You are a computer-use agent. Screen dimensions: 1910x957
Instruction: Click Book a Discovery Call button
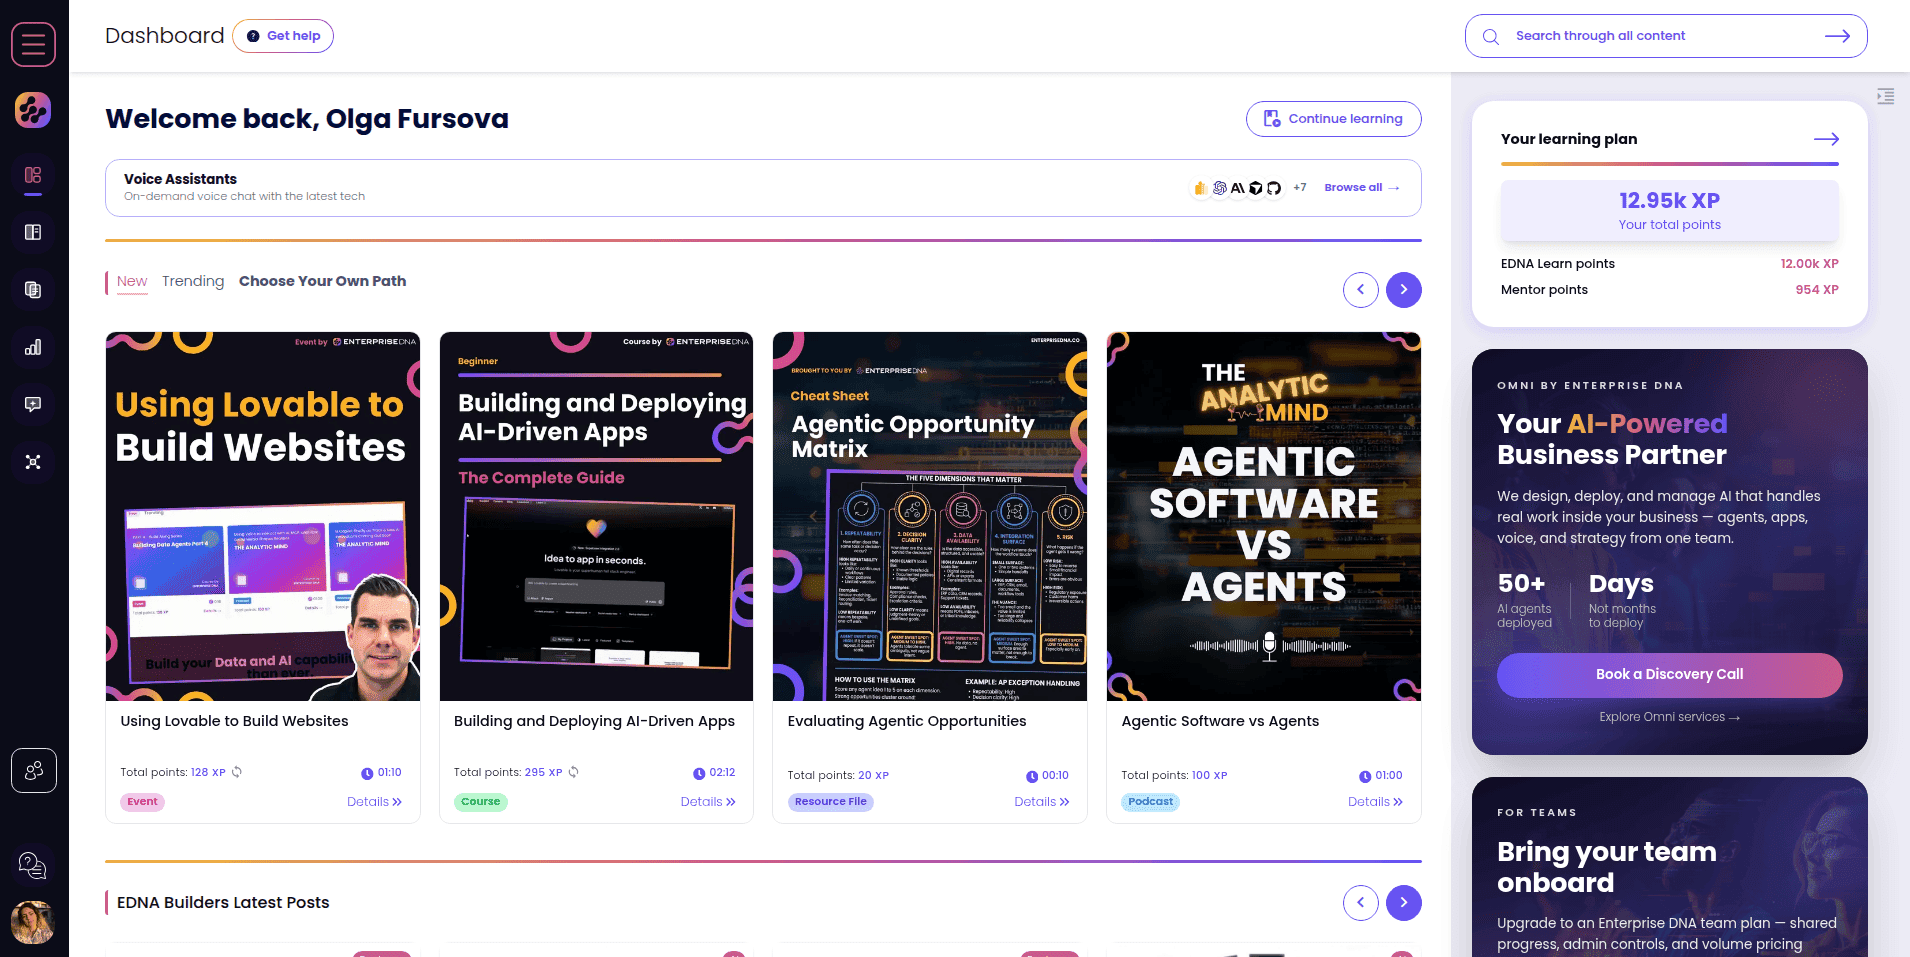pos(1670,675)
